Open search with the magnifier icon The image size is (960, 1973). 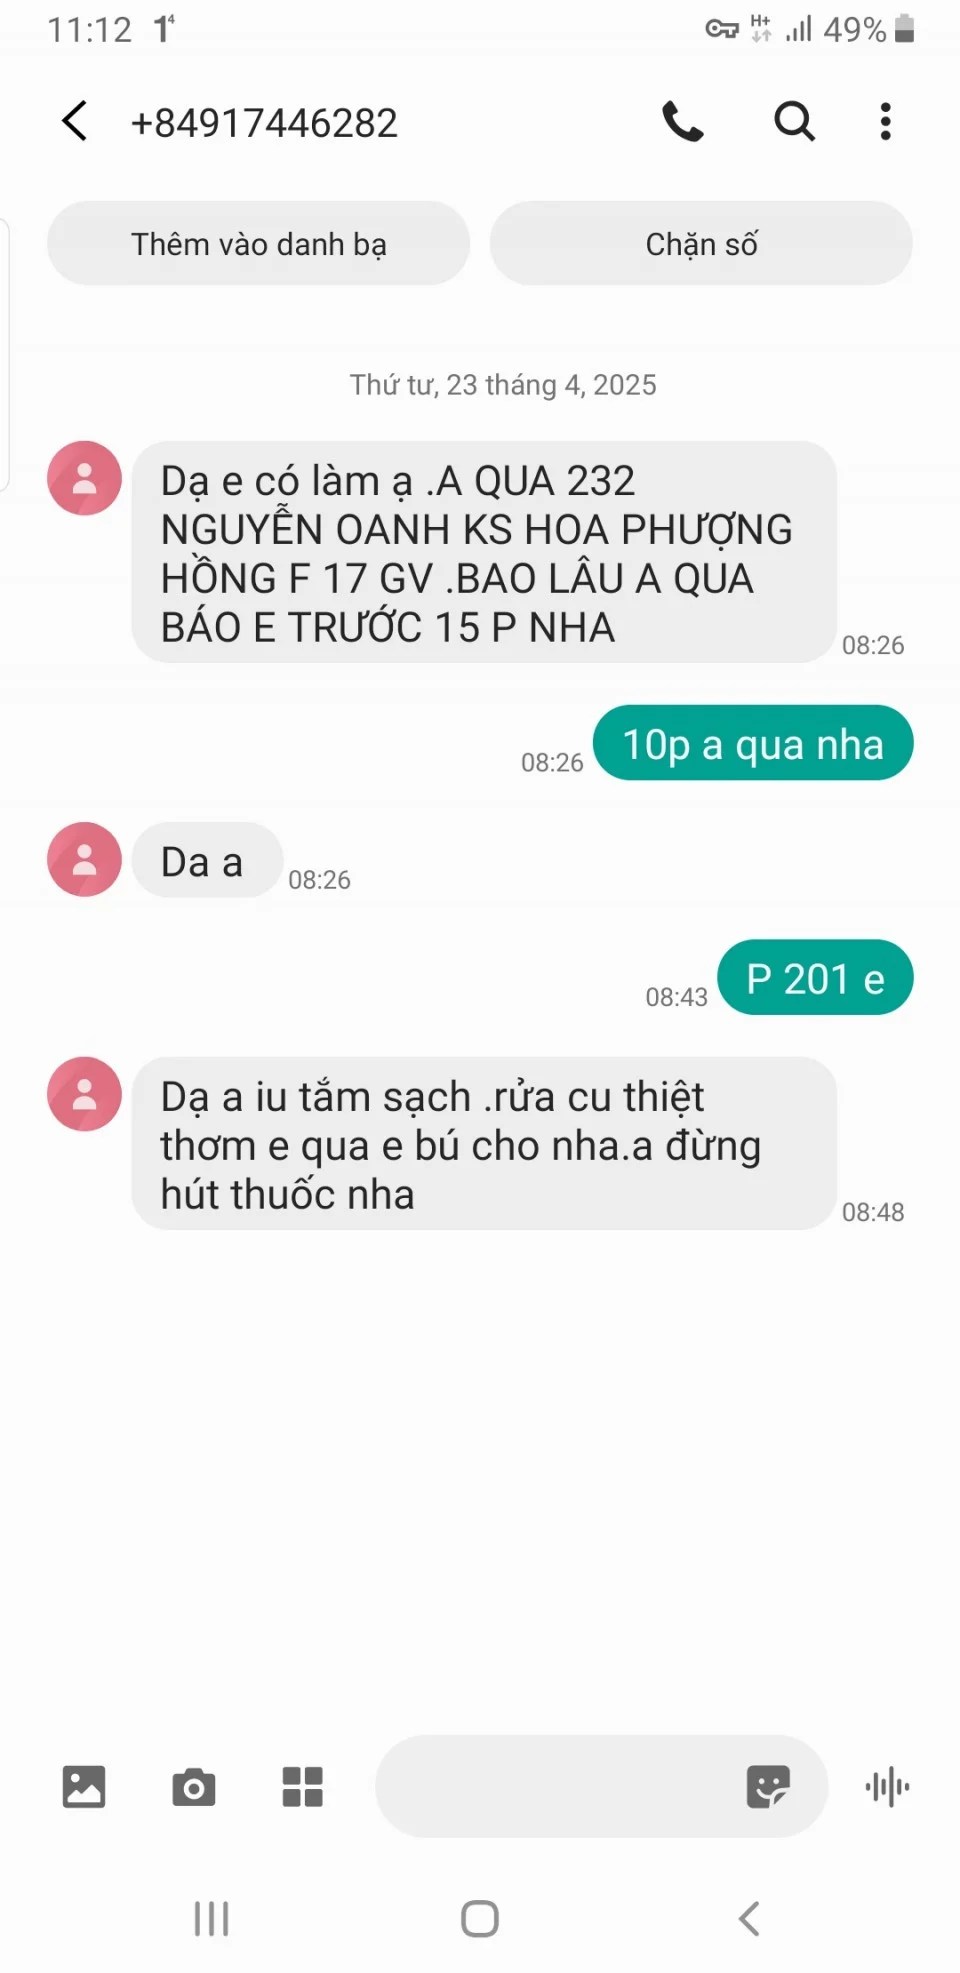(795, 122)
